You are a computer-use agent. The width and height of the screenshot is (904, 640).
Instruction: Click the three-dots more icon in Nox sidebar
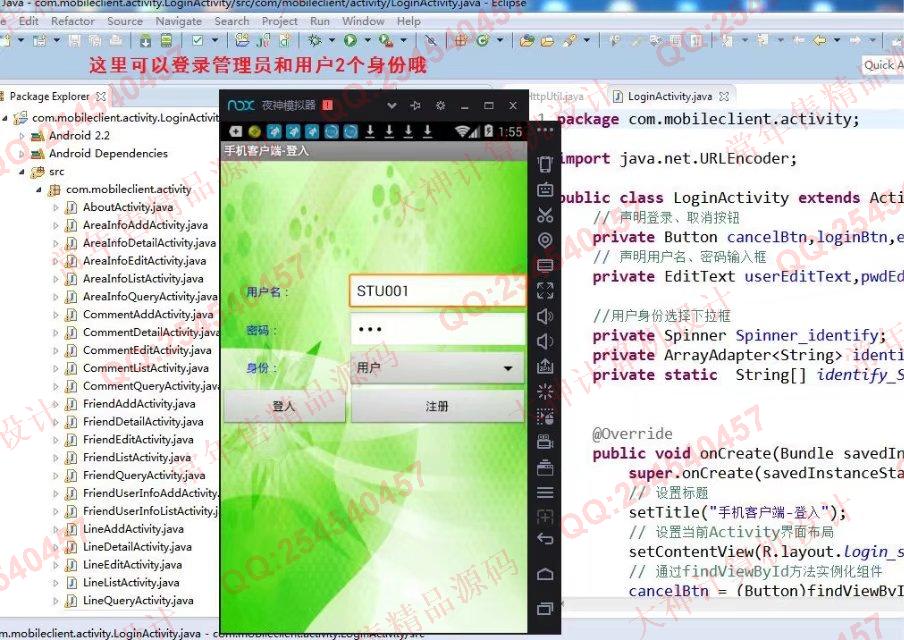pyautogui.click(x=545, y=131)
